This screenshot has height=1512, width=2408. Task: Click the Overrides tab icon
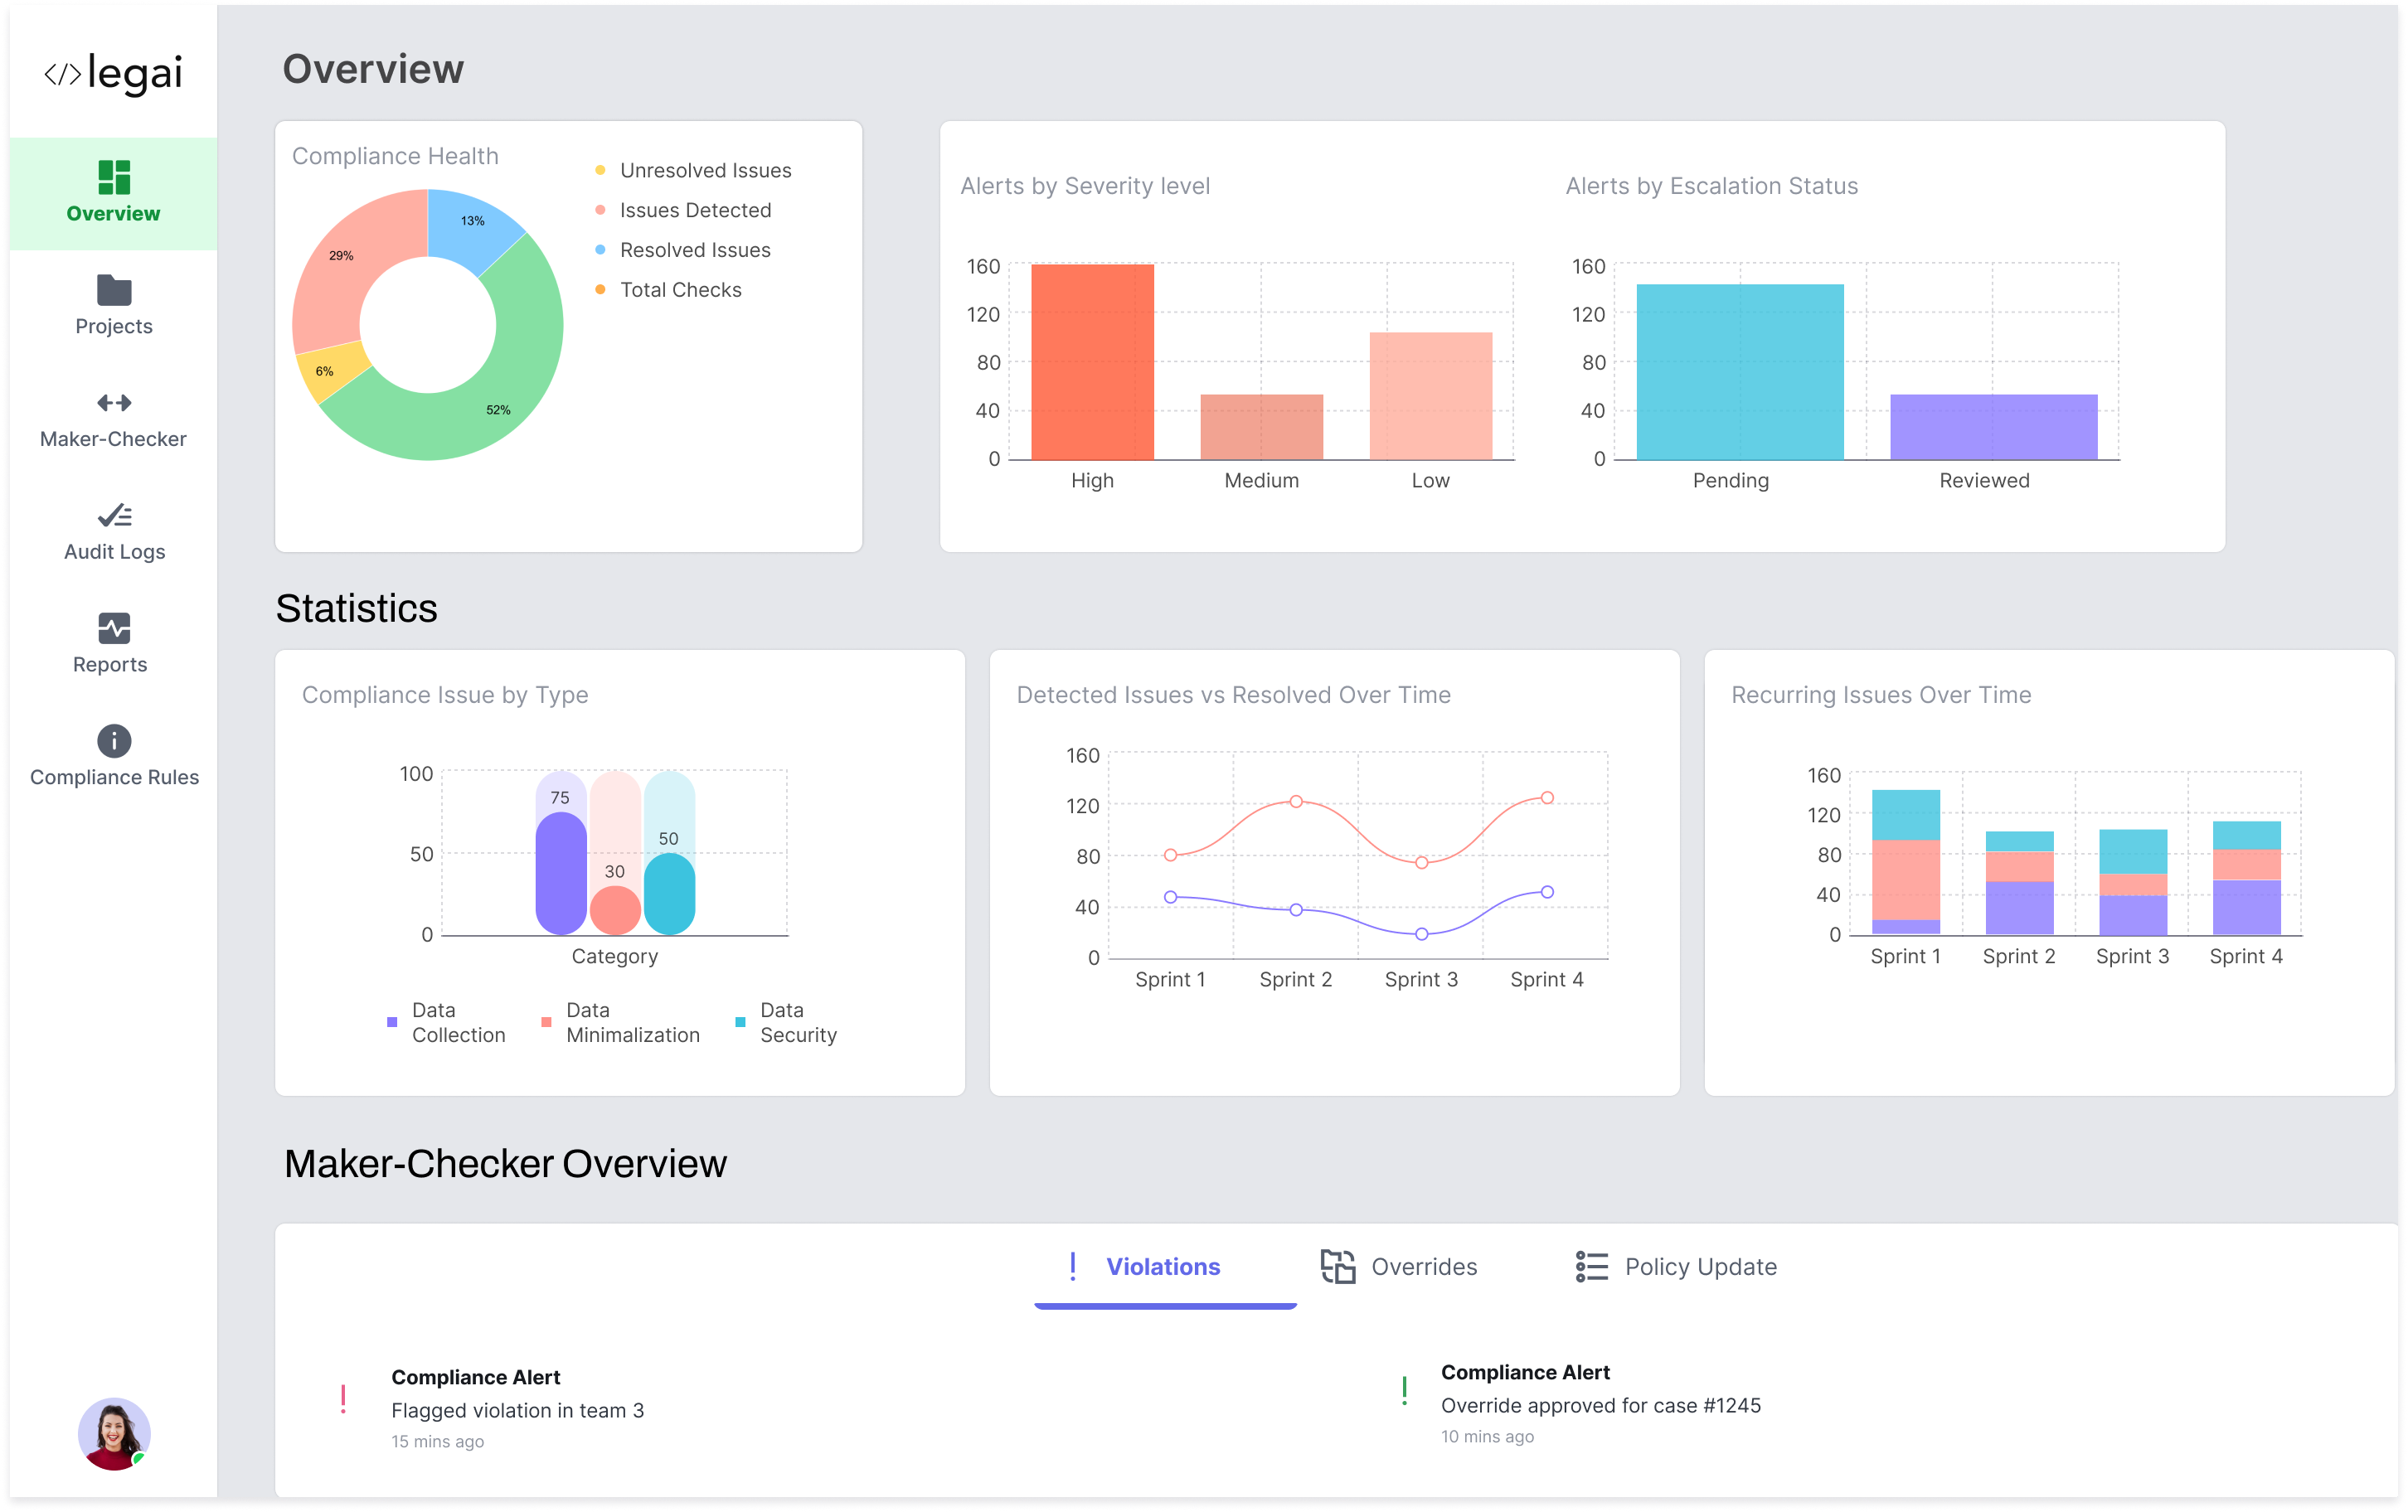pos(1338,1266)
